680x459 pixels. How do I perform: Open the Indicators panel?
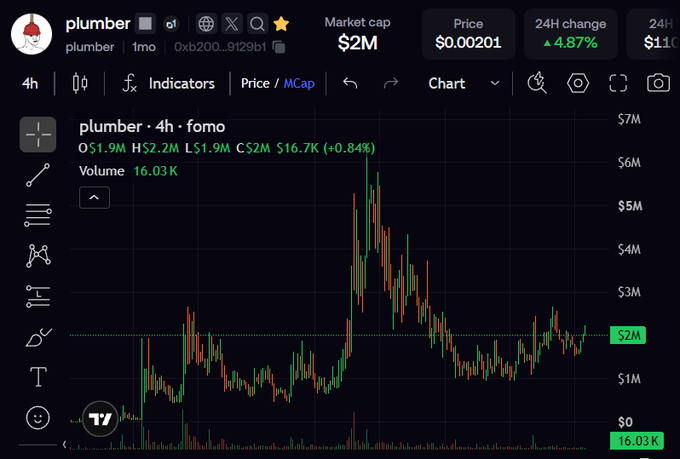coord(169,83)
